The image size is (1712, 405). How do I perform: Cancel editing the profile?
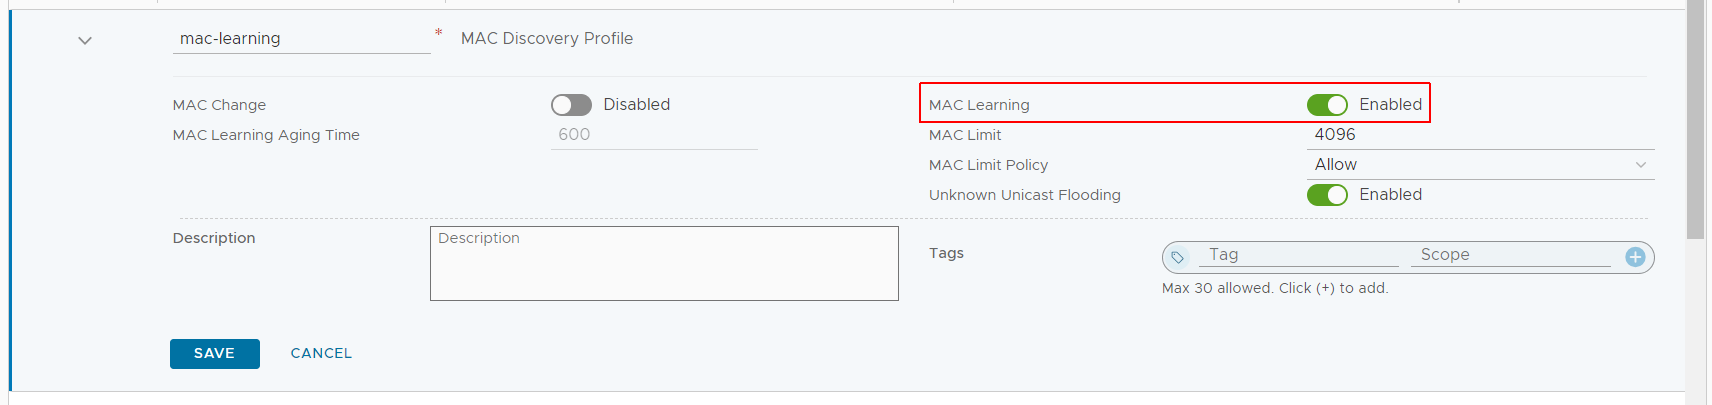[321, 354]
